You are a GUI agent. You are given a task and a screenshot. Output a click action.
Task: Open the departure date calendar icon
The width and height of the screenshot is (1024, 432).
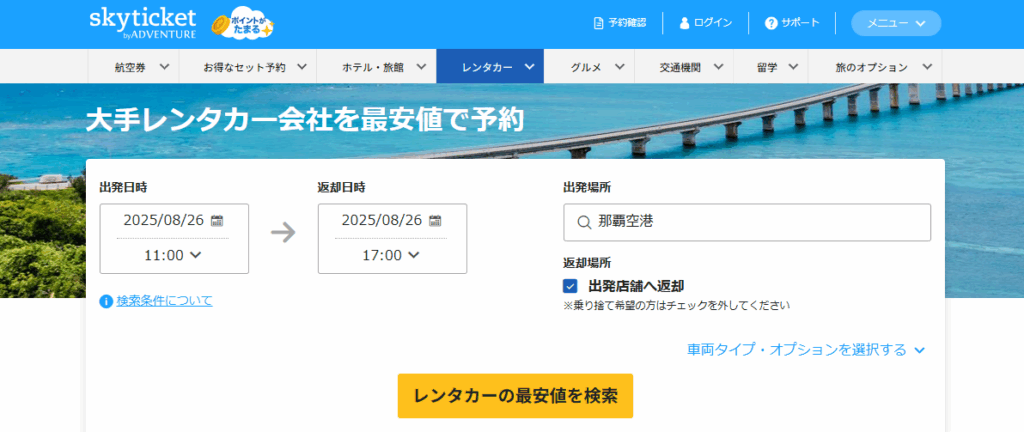click(217, 220)
